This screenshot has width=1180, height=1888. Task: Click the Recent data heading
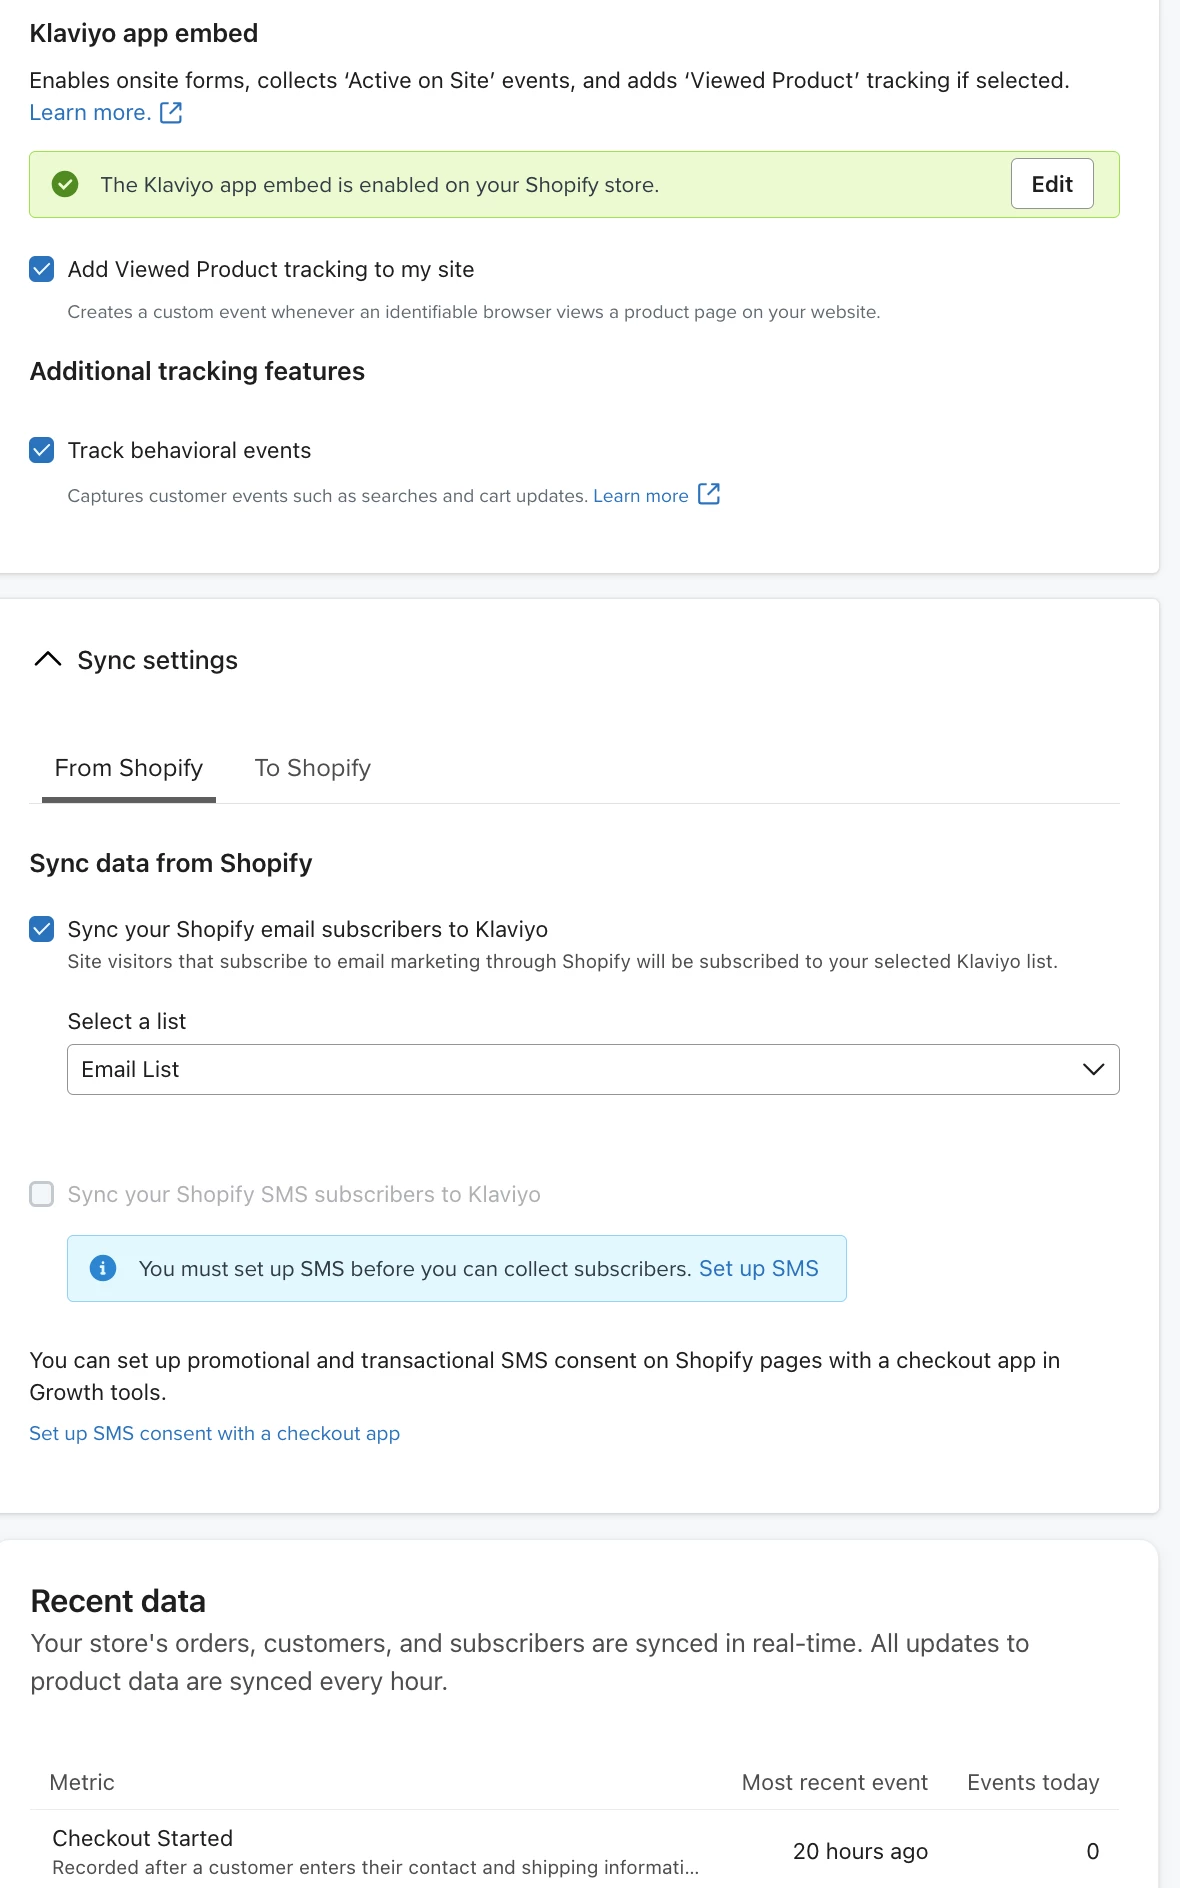click(118, 1601)
